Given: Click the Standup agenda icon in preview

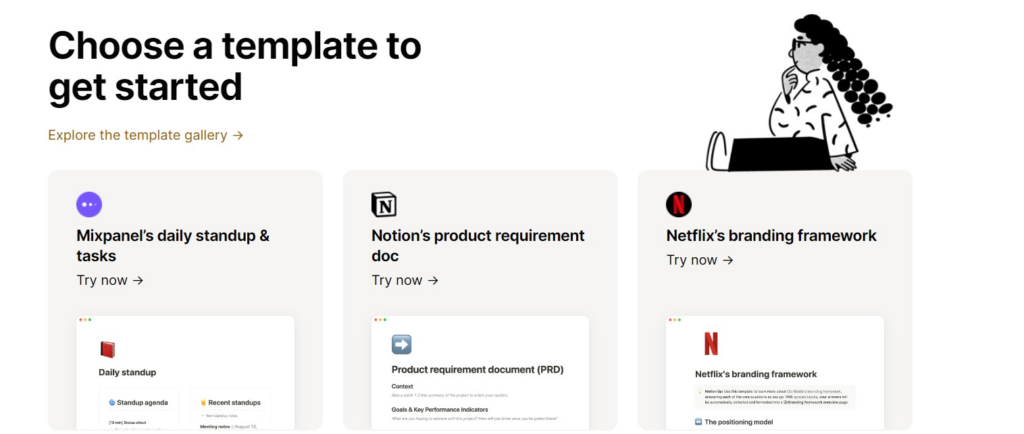Looking at the screenshot, I should point(112,403).
